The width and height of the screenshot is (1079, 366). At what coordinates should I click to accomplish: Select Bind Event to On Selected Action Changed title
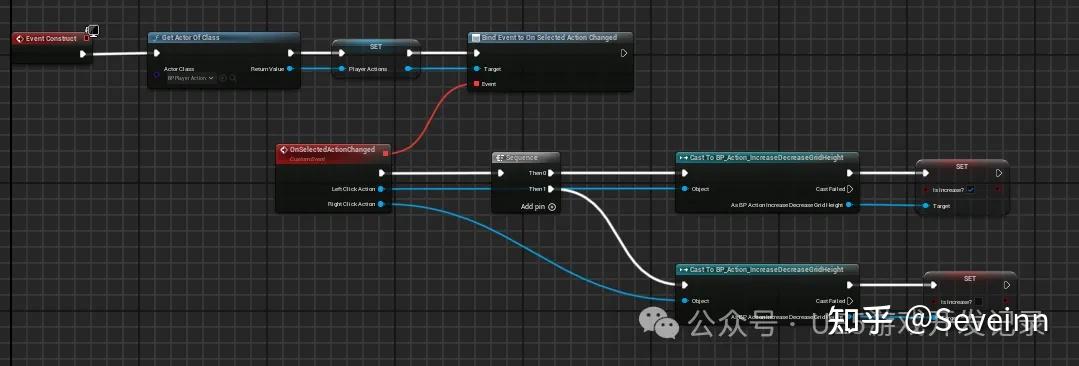coord(550,37)
